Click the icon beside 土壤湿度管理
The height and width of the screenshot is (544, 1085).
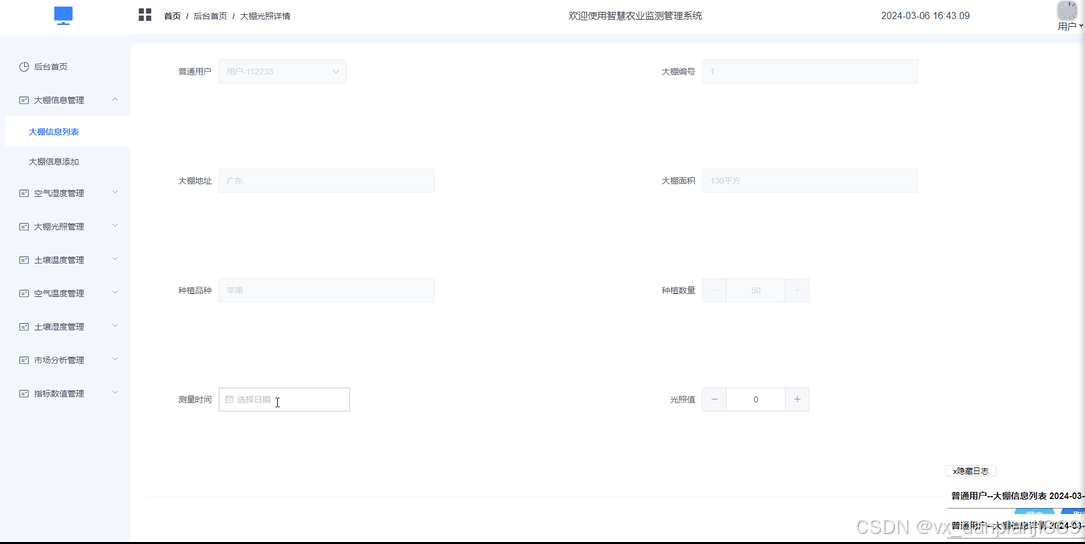(24, 327)
